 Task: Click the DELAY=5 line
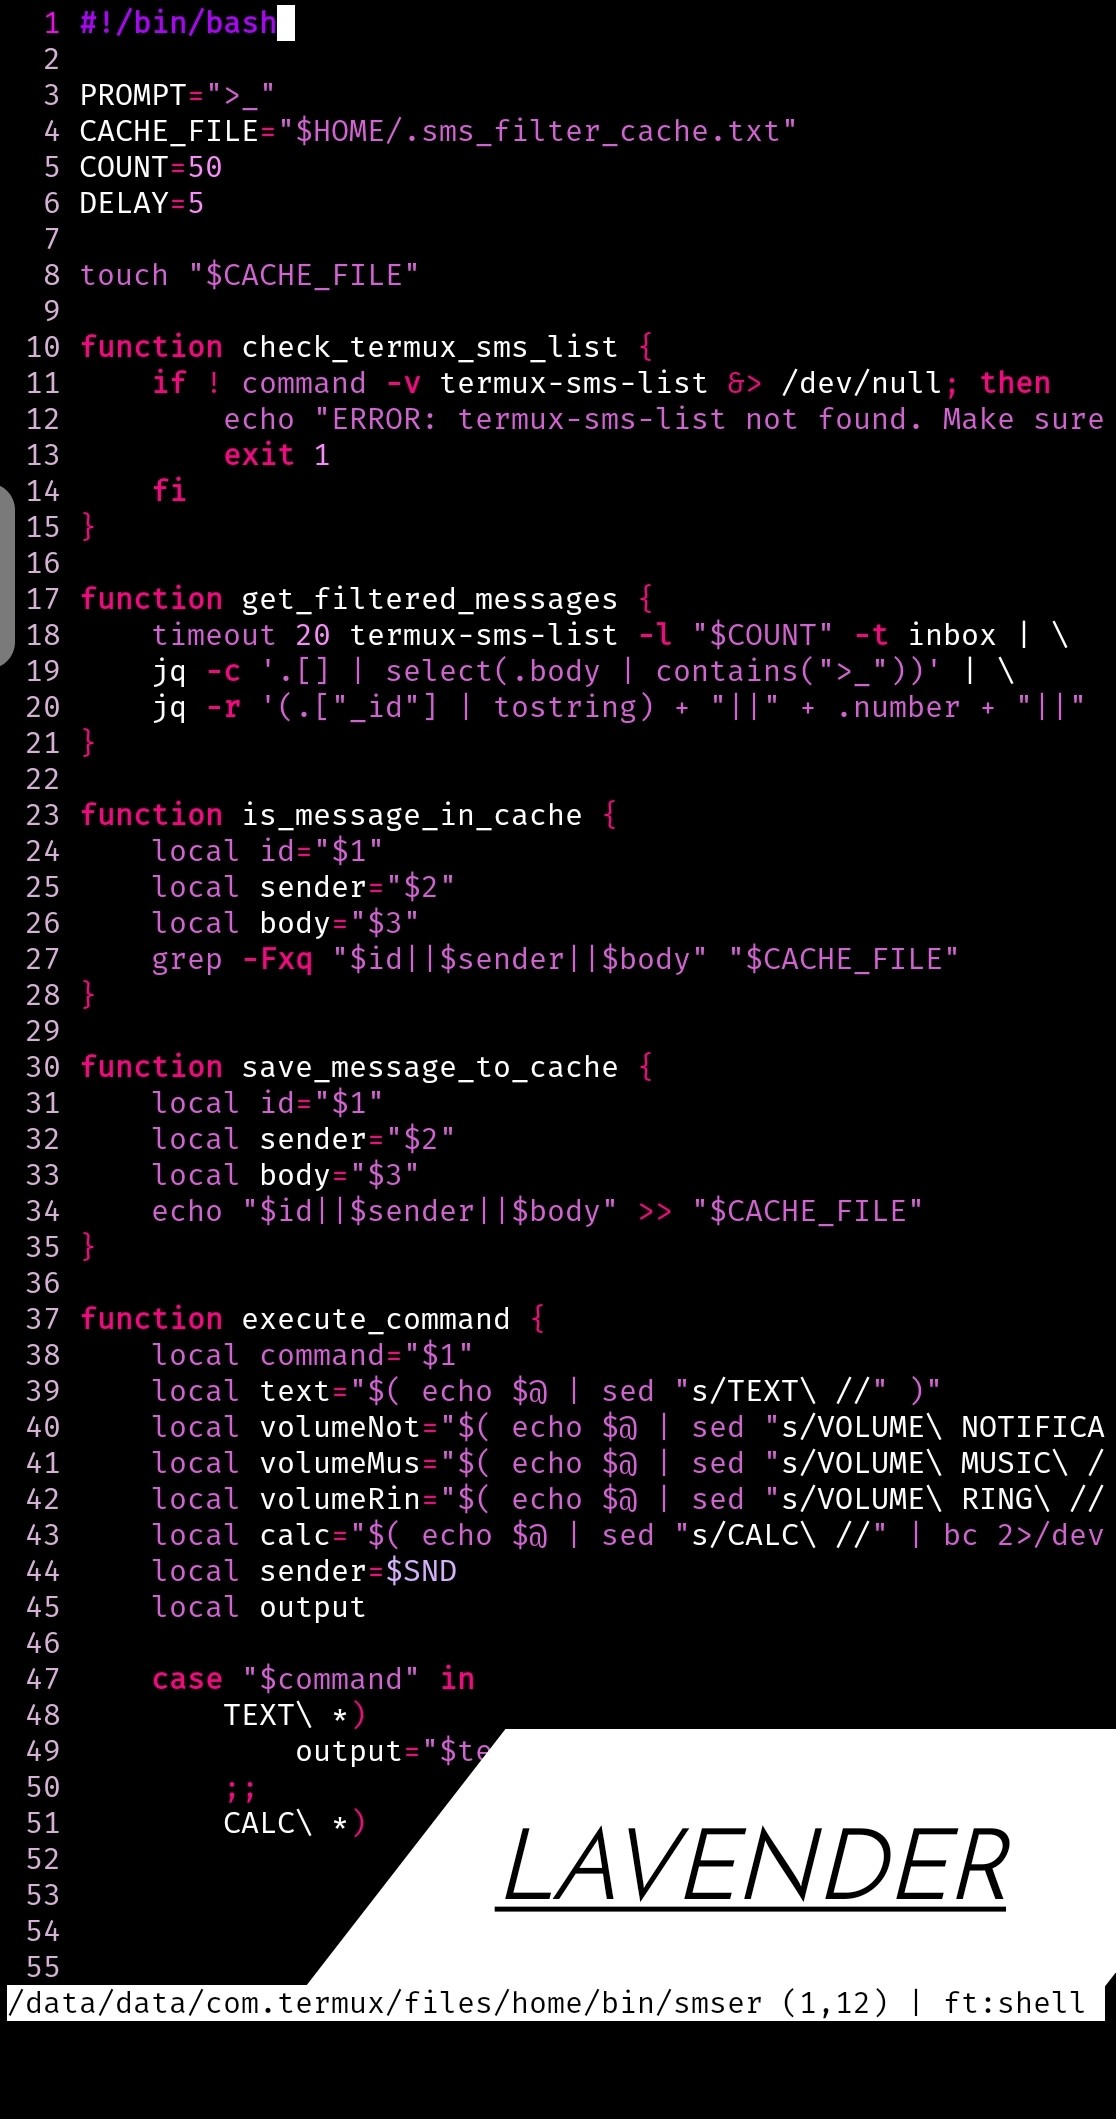142,203
